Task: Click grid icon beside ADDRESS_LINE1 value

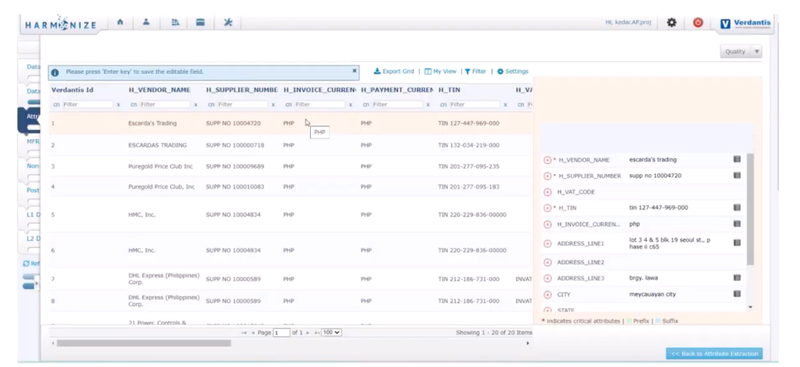Action: [x=737, y=242]
